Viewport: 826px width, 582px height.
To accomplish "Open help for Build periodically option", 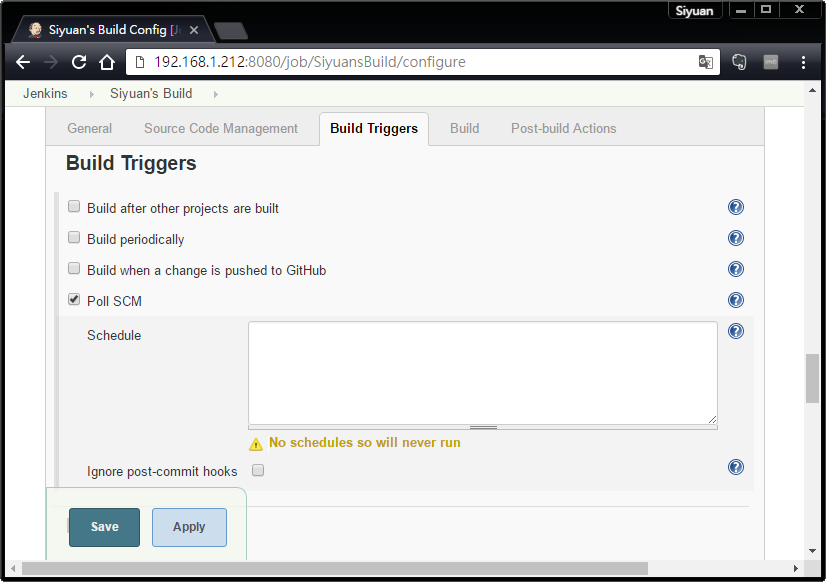I will pos(736,238).
